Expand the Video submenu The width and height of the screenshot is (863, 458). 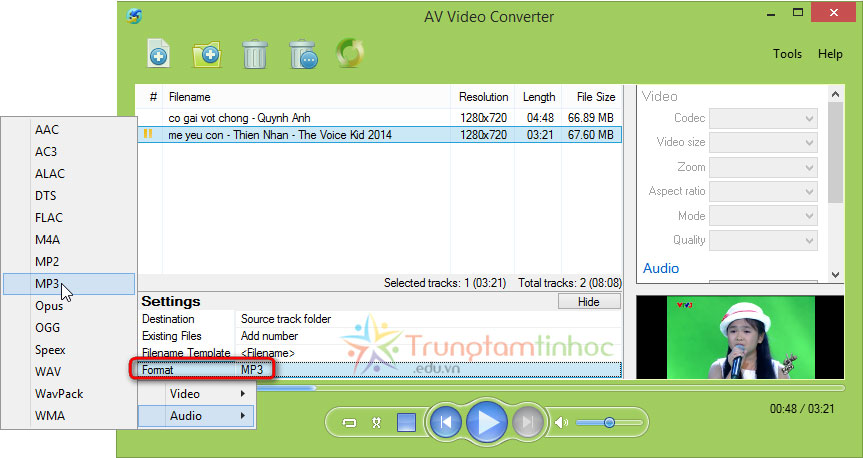(196, 394)
